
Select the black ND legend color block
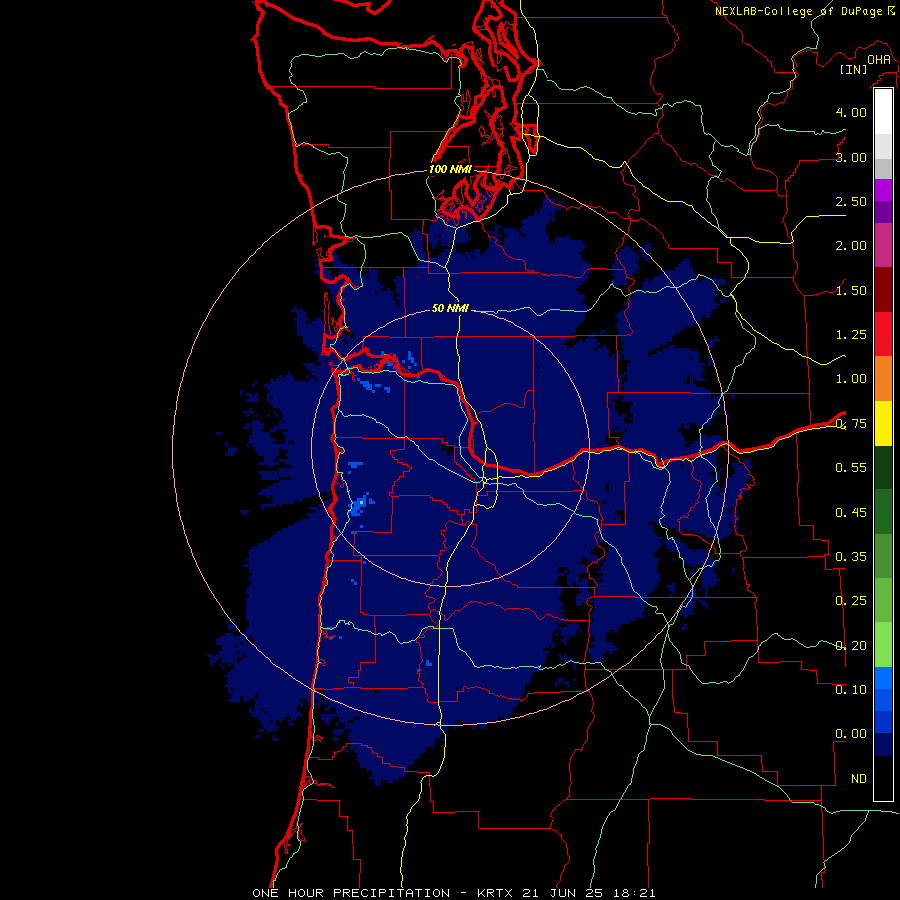(883, 778)
